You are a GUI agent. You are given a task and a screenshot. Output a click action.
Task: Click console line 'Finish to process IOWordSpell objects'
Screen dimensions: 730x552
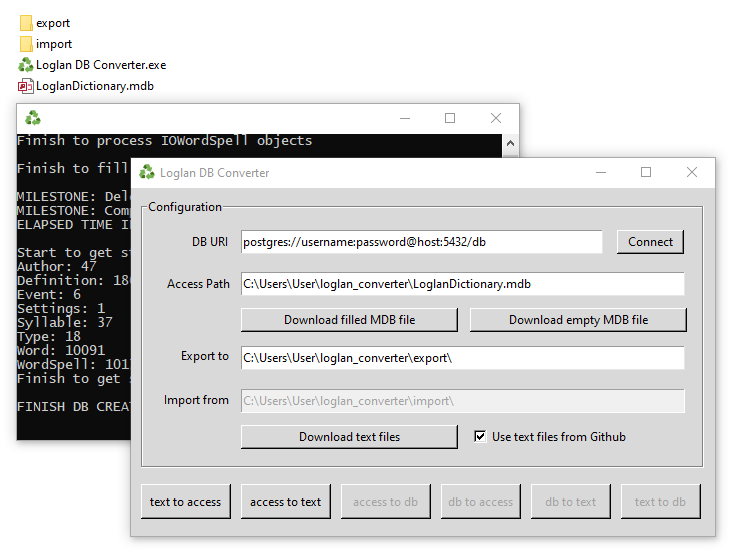[164, 141]
